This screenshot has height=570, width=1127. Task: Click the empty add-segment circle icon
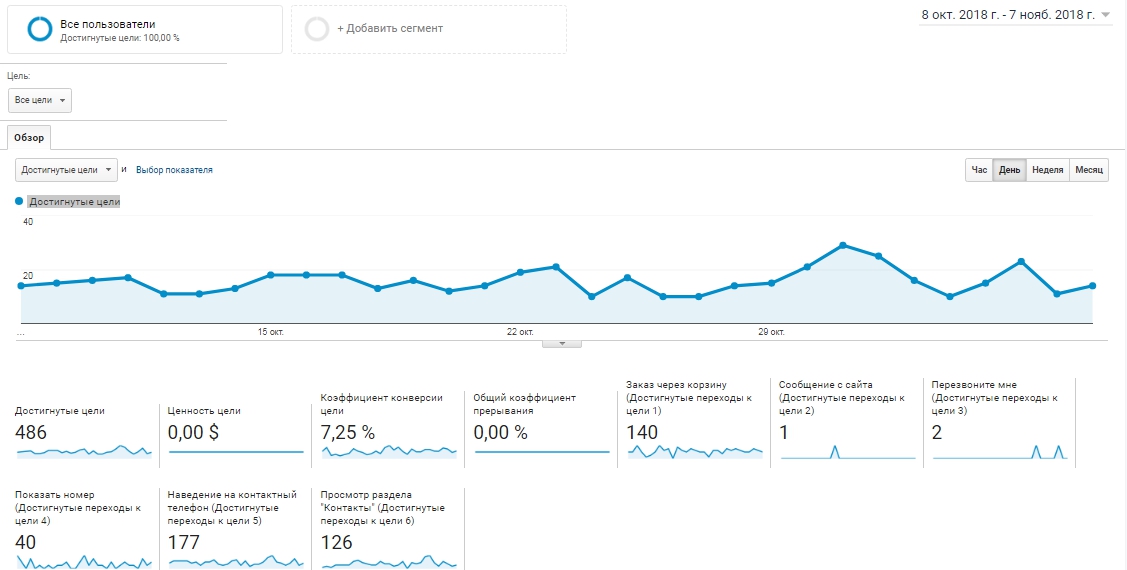tap(317, 29)
